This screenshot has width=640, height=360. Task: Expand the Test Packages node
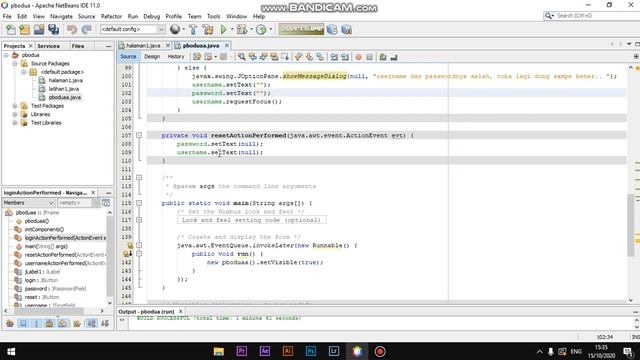[15, 106]
